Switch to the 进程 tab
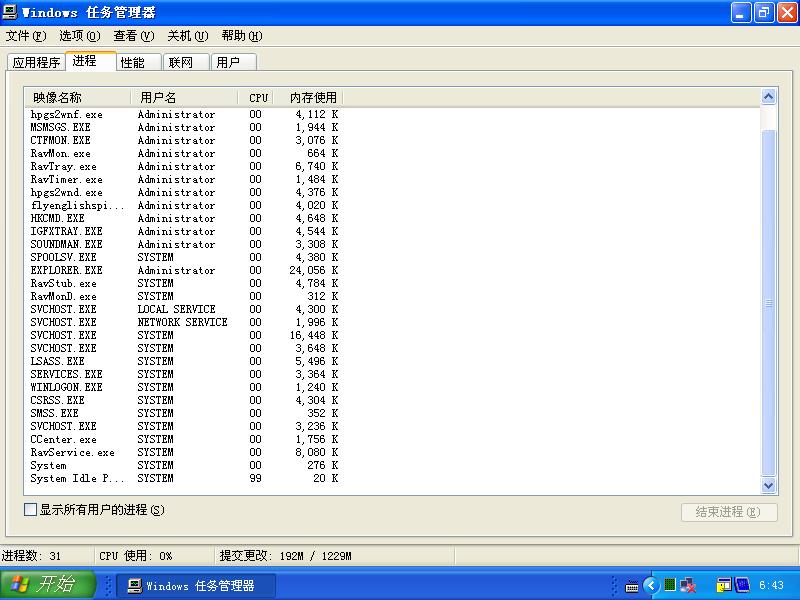This screenshot has height=600, width=800. coord(90,61)
